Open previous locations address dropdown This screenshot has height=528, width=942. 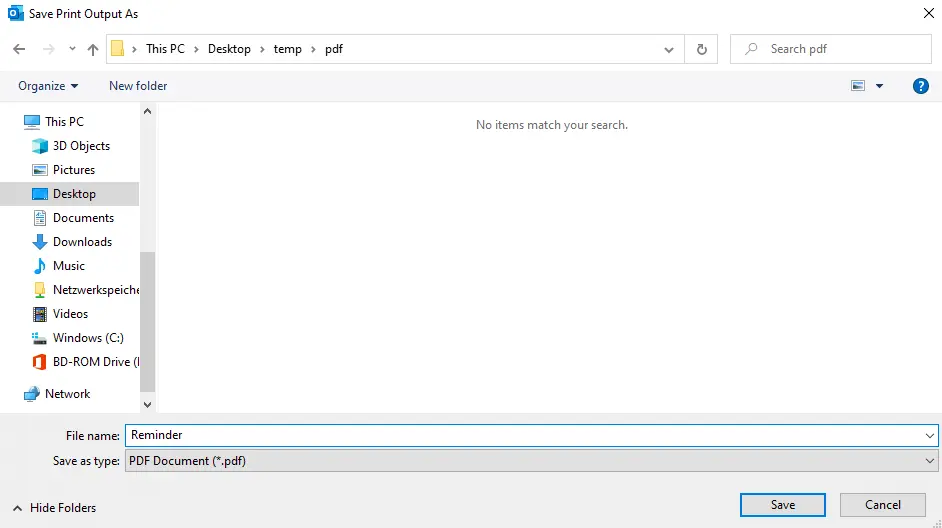(669, 49)
